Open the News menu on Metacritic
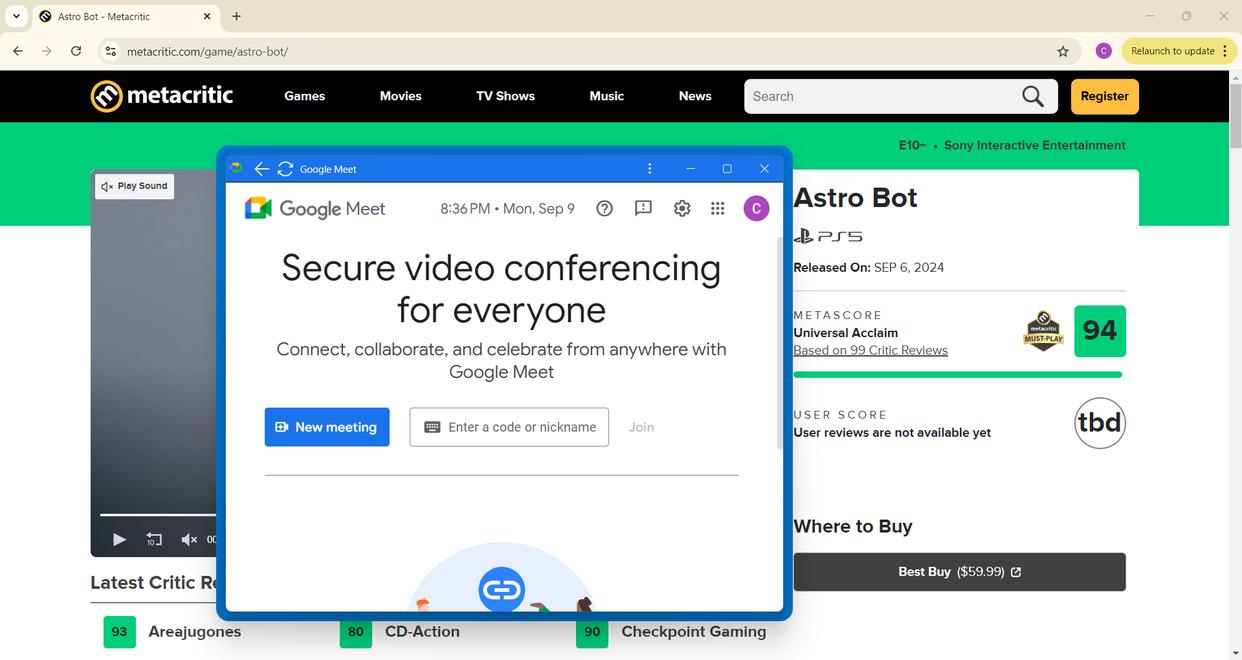Image resolution: width=1242 pixels, height=660 pixels. tap(695, 96)
